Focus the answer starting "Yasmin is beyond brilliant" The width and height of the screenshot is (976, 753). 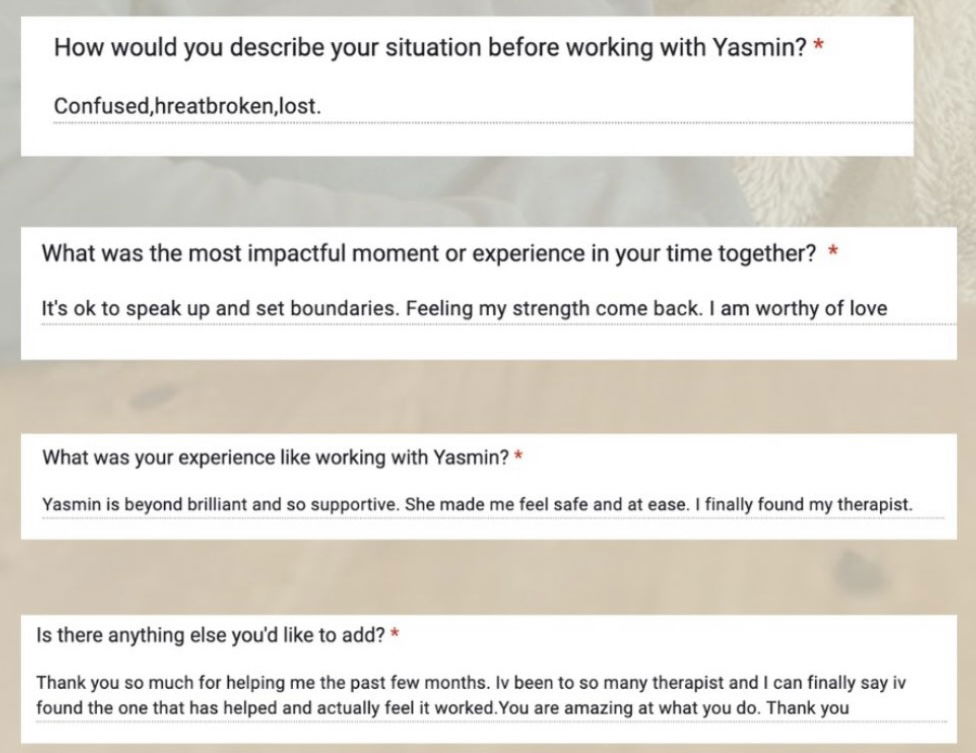[x=493, y=505]
